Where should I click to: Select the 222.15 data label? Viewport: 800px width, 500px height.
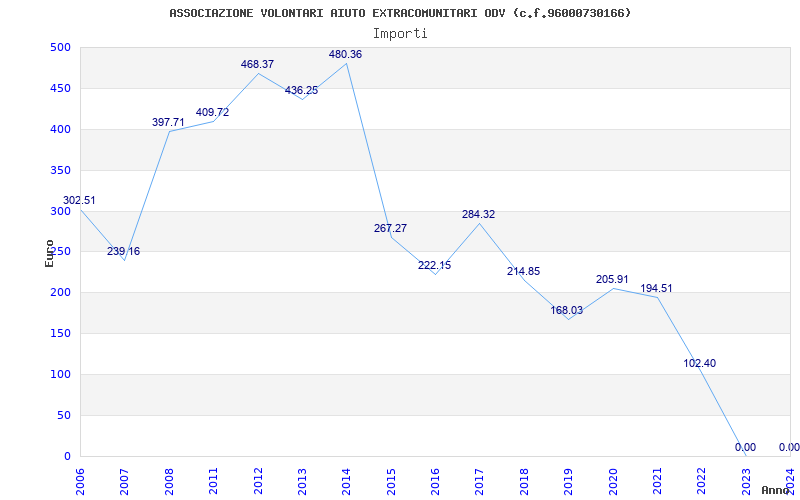coord(435,265)
